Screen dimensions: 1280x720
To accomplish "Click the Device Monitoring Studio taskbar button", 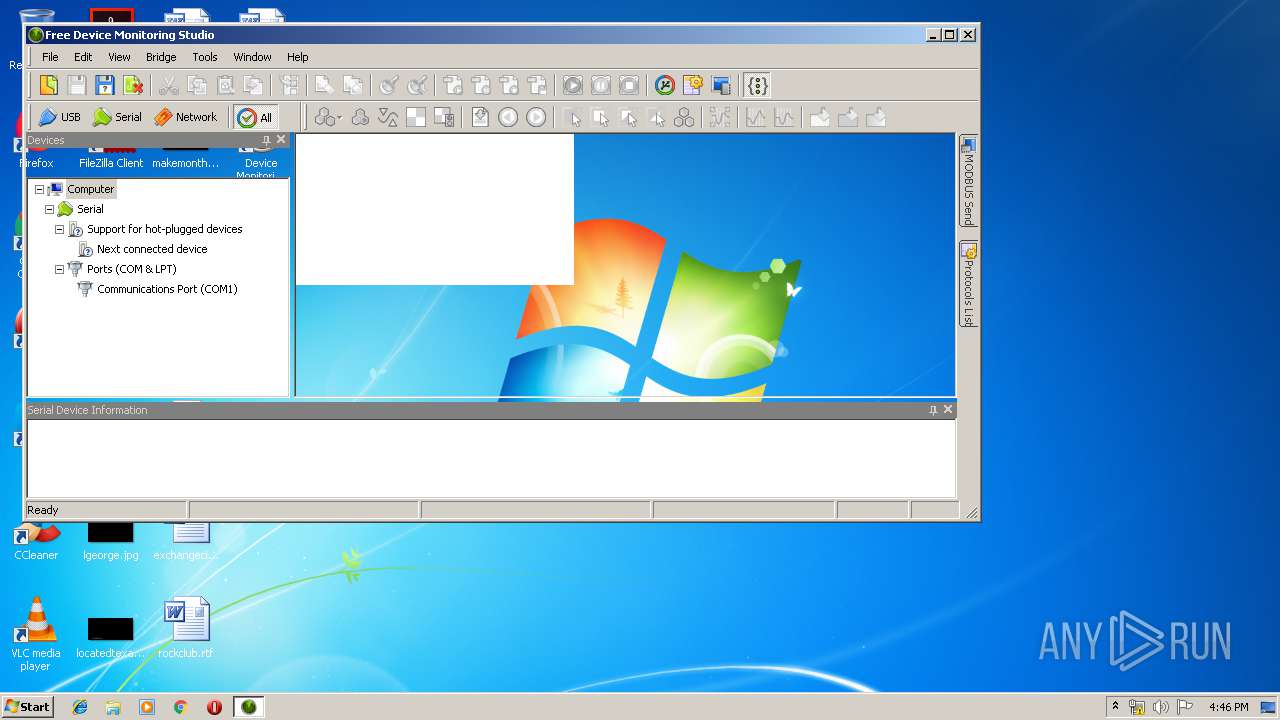I will click(x=248, y=707).
